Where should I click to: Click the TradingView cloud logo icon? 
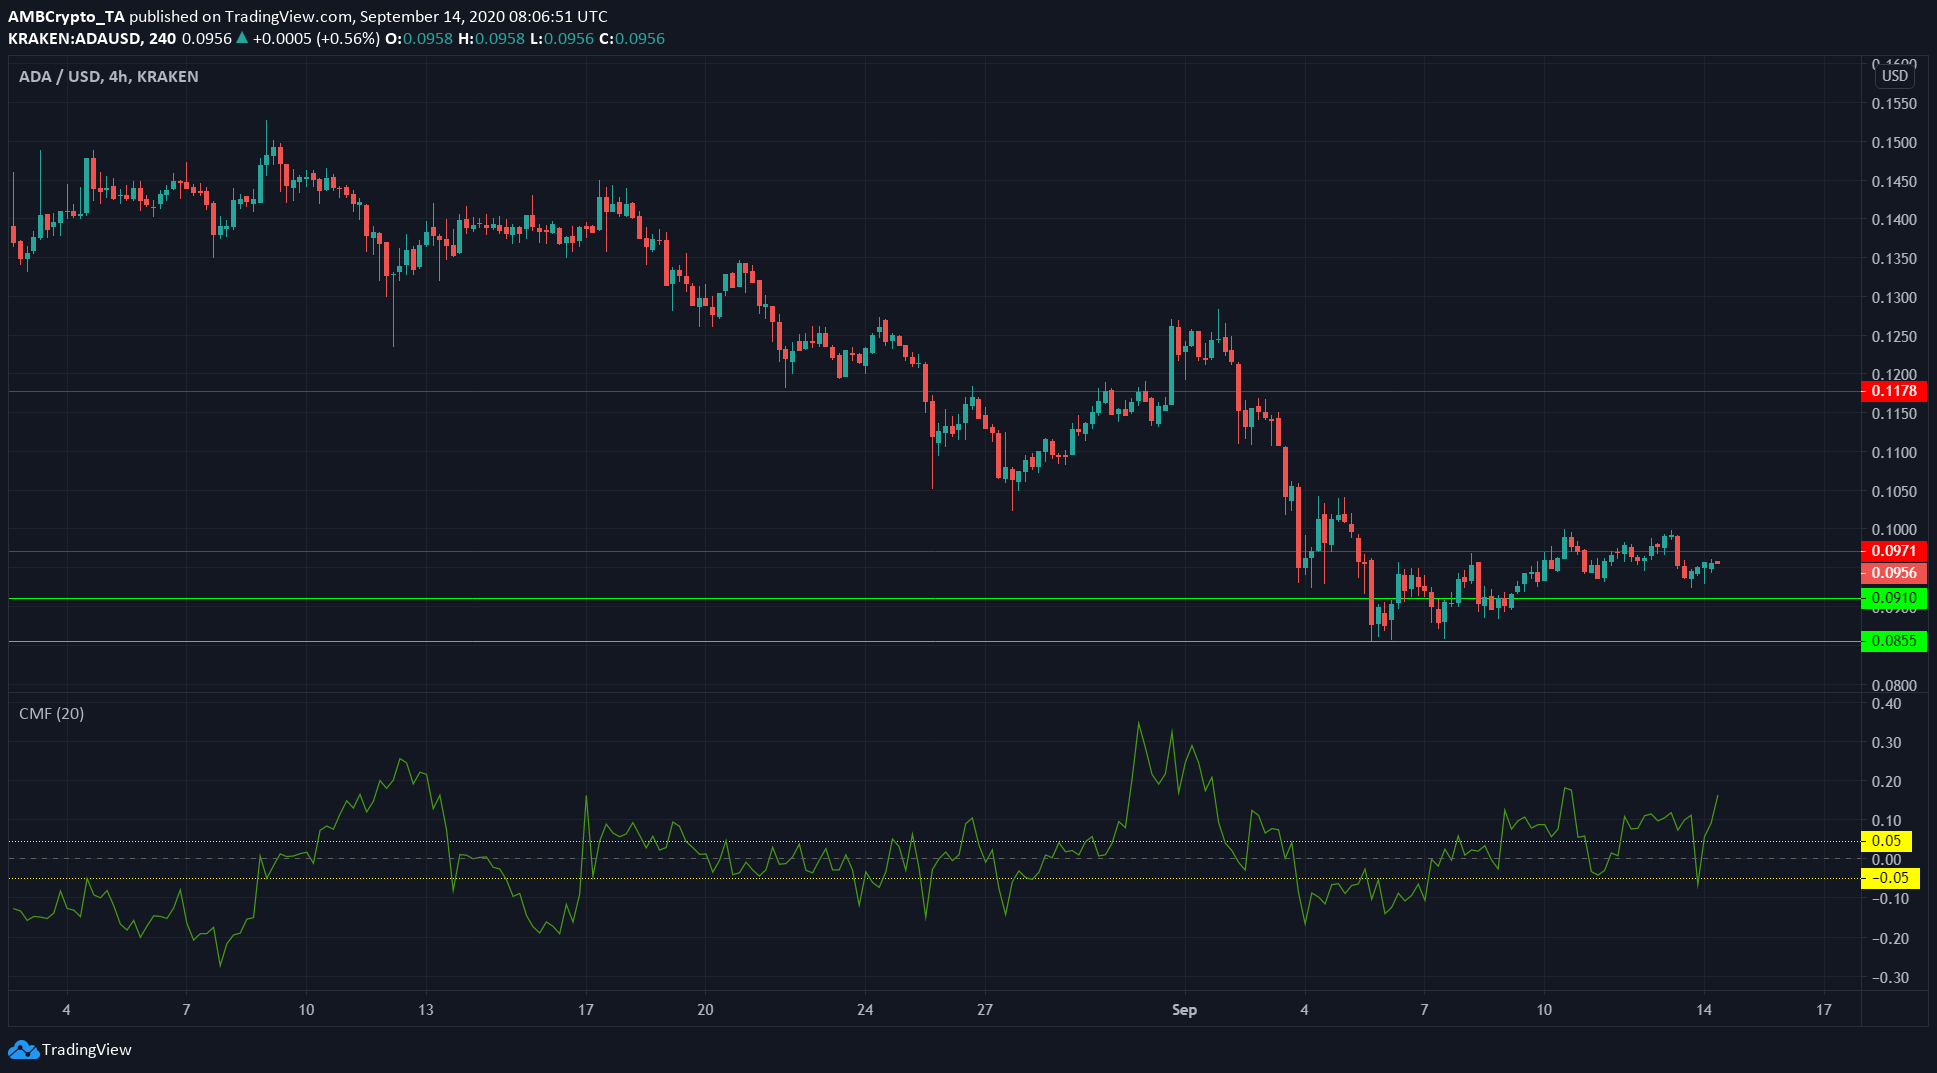(23, 1049)
